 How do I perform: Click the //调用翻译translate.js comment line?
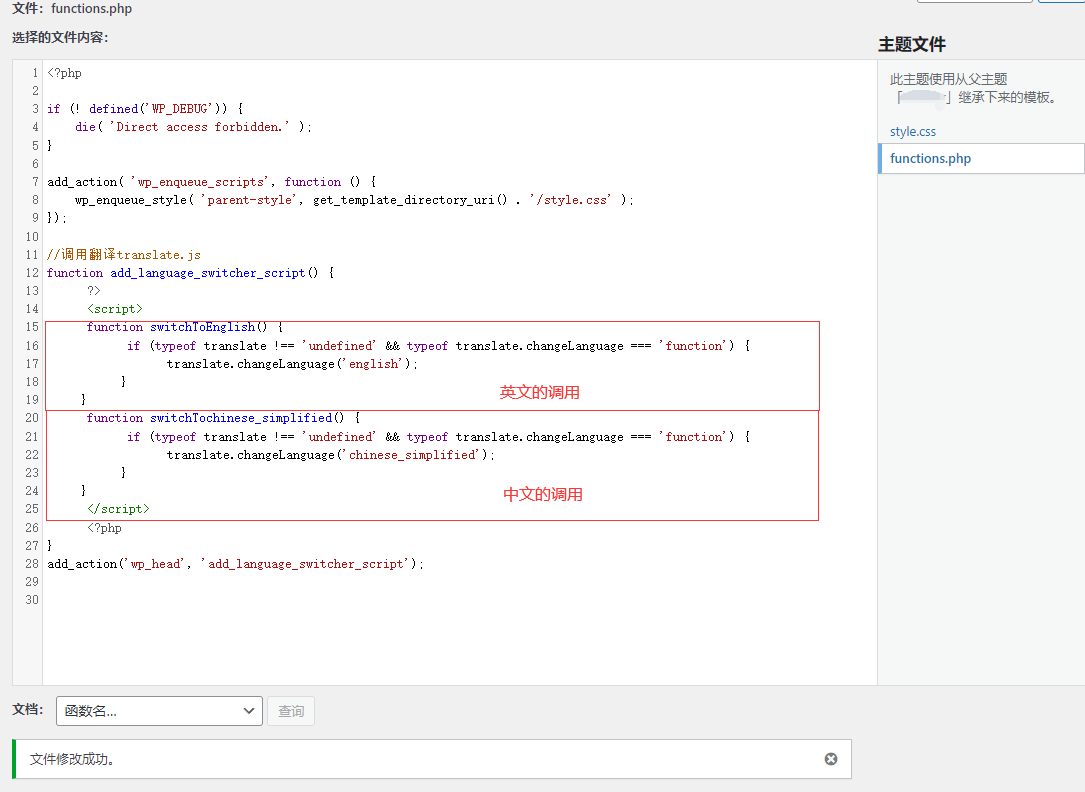pyautogui.click(x=124, y=255)
